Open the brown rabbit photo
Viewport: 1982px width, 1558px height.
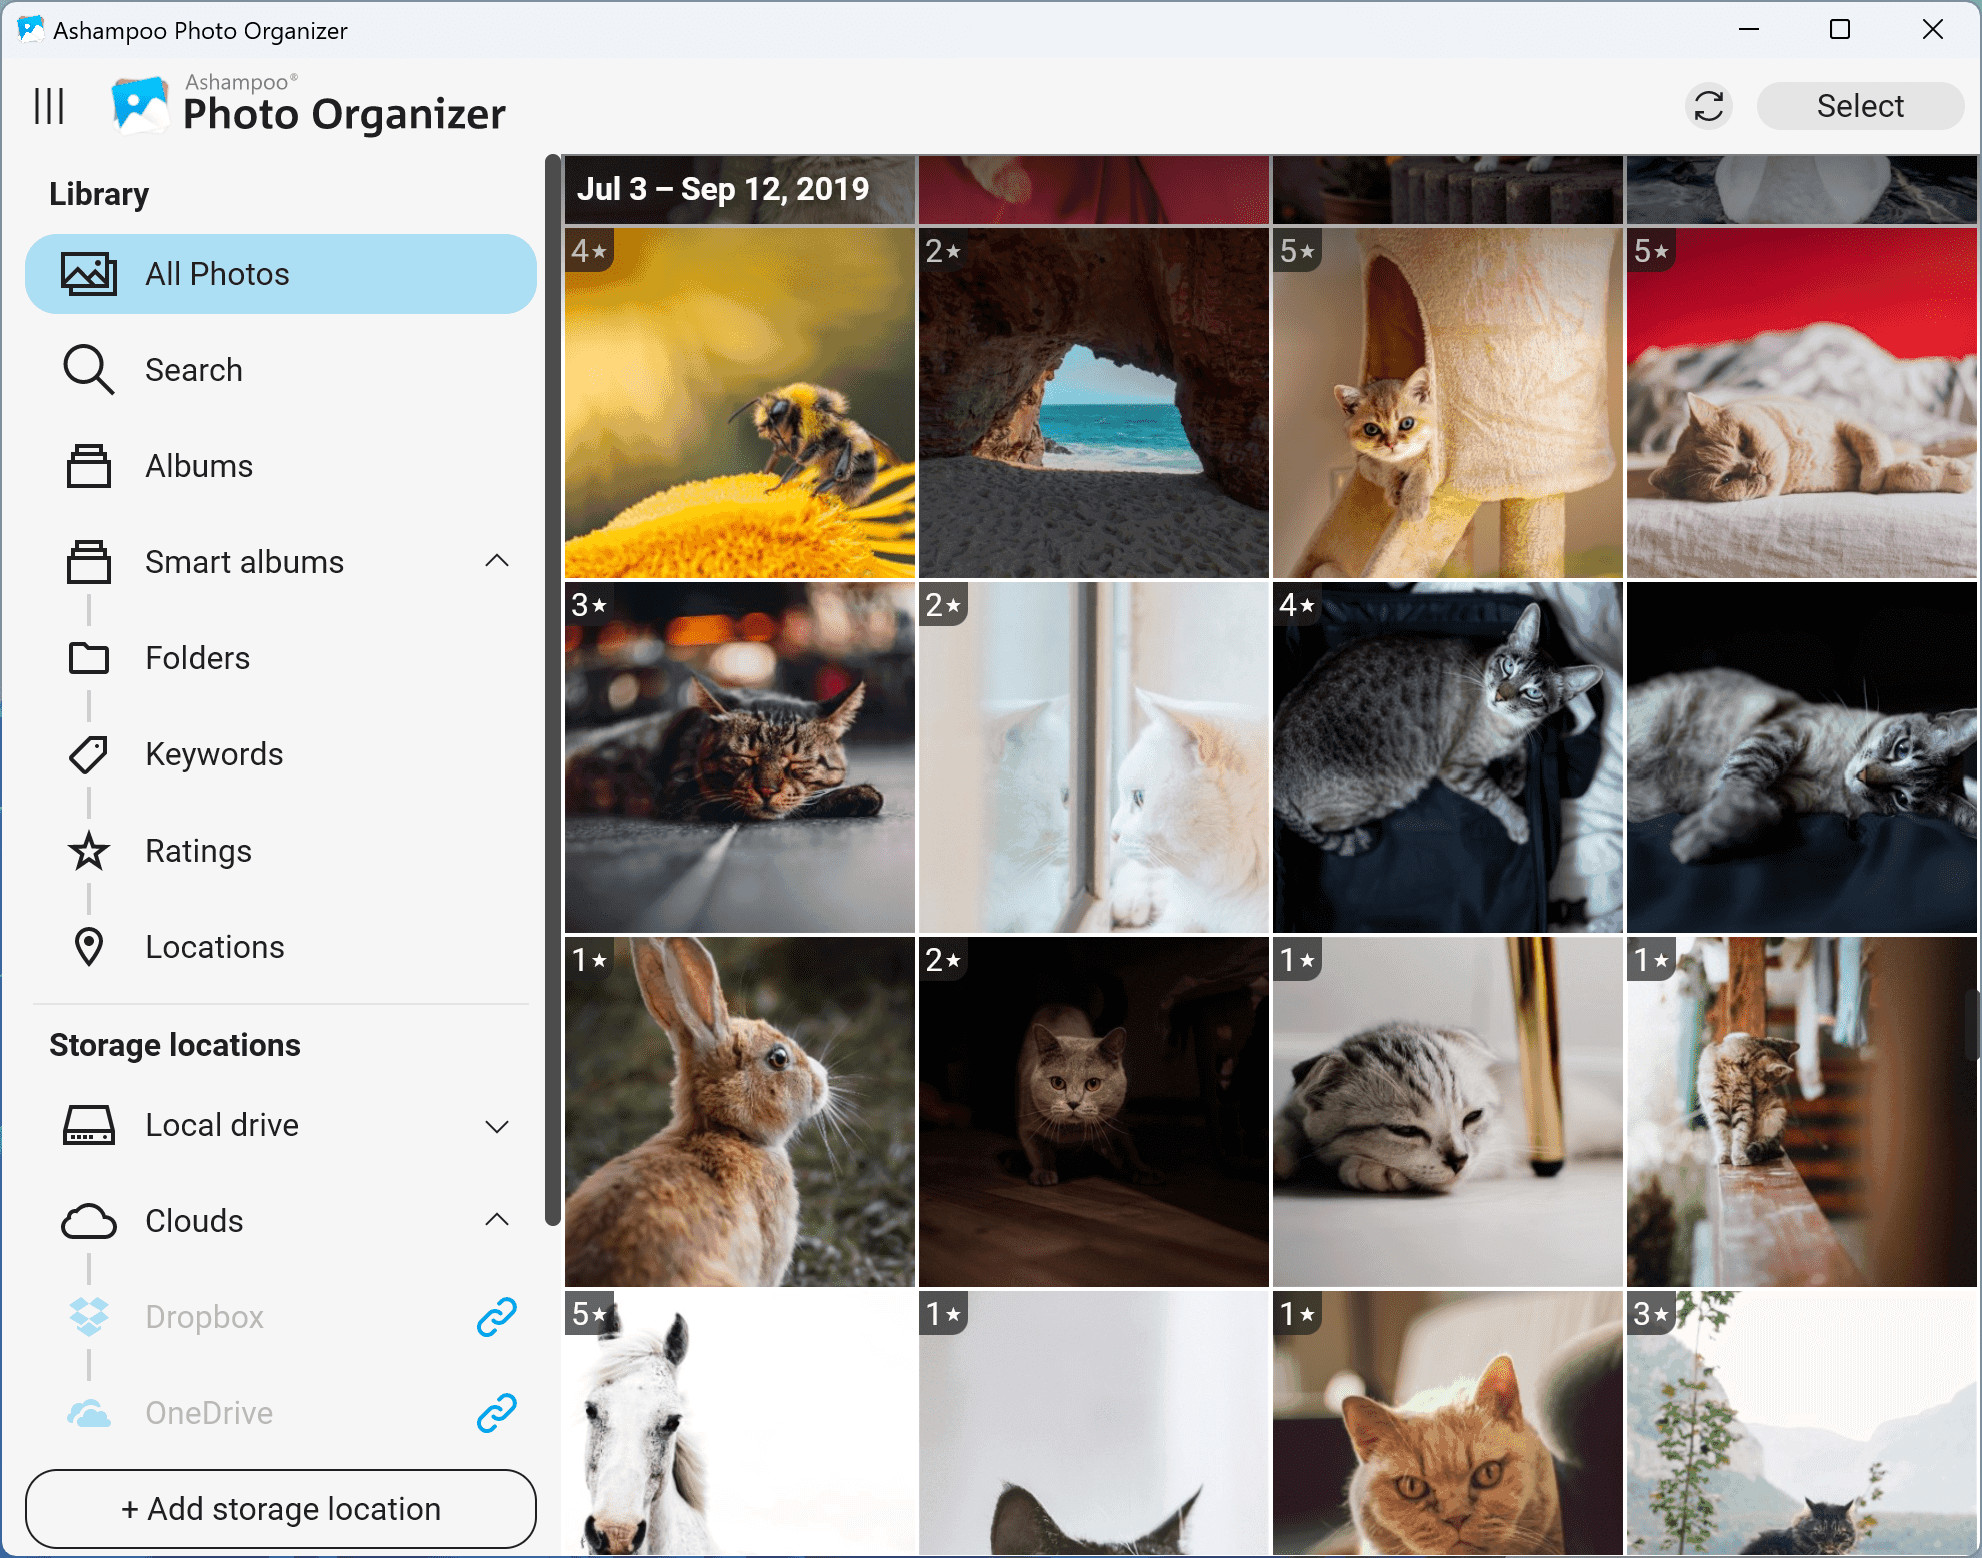740,1111
